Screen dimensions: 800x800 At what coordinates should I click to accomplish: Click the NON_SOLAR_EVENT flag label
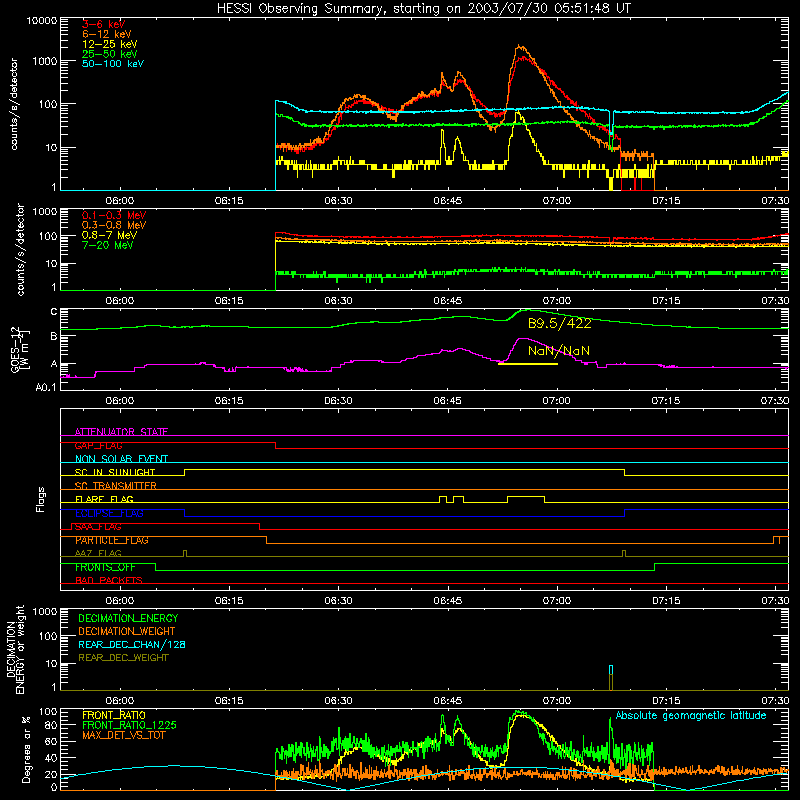[121, 459]
